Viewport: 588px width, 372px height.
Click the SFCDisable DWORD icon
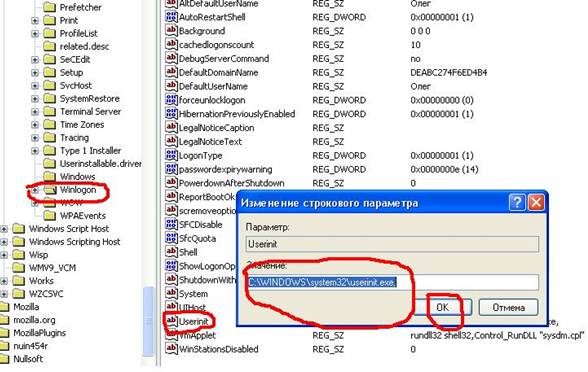point(171,224)
